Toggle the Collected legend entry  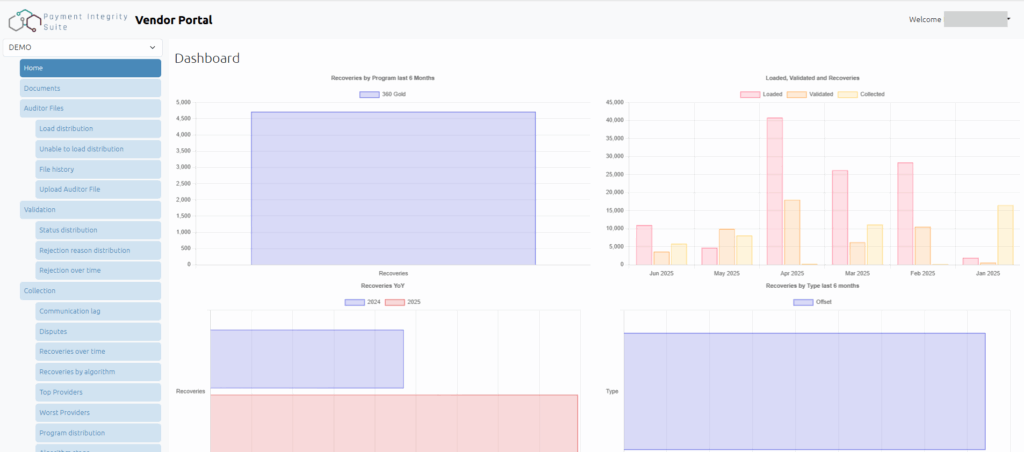(847, 94)
